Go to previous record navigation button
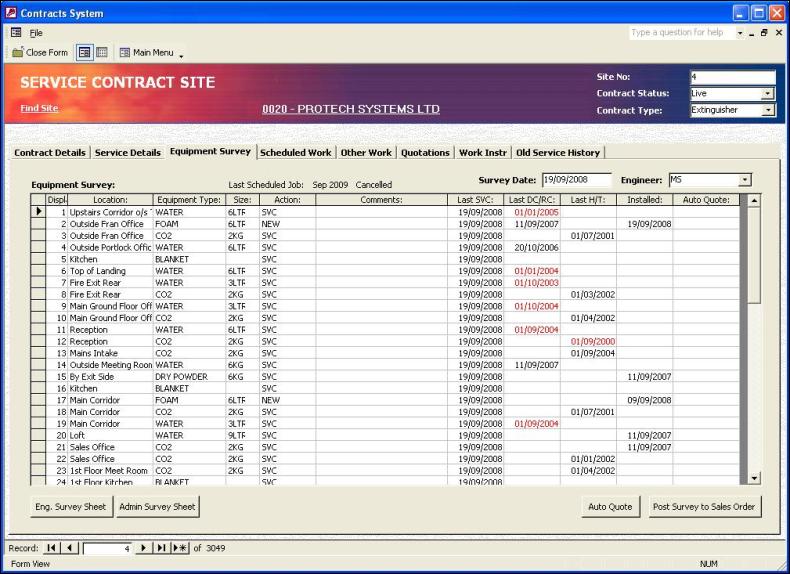This screenshot has width=790, height=574. point(69,548)
